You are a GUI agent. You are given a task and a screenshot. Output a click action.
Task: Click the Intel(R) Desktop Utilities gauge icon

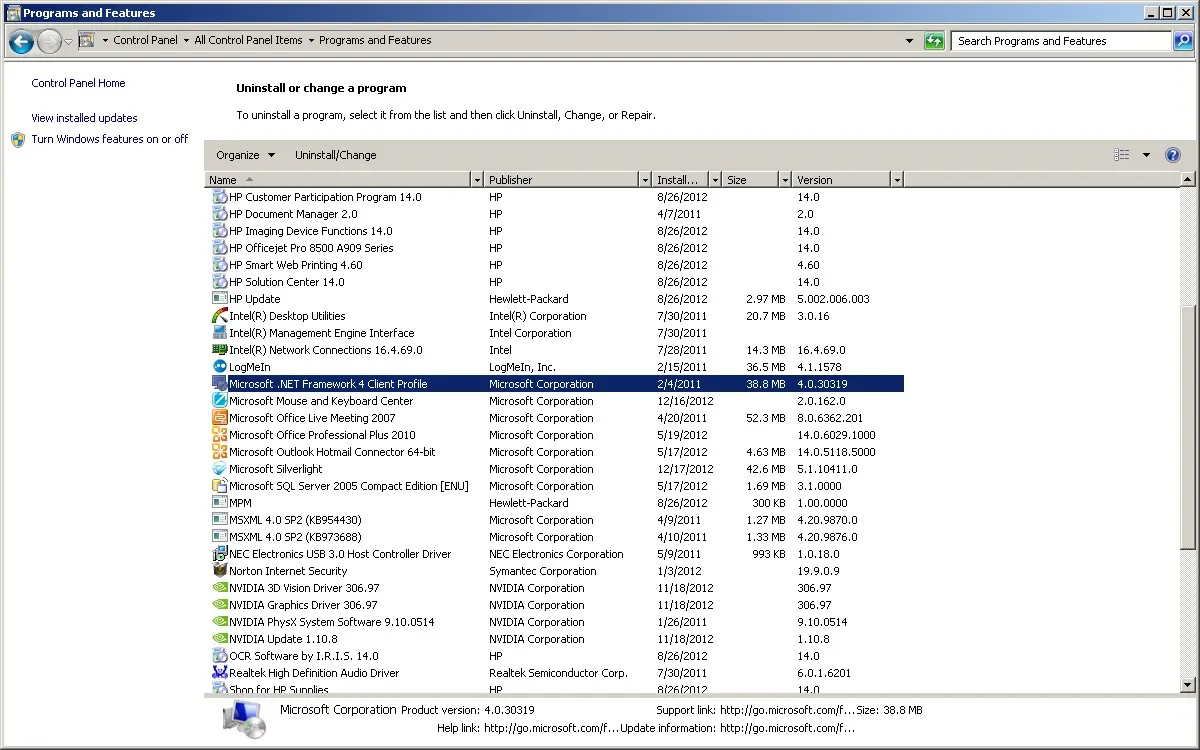(x=220, y=316)
